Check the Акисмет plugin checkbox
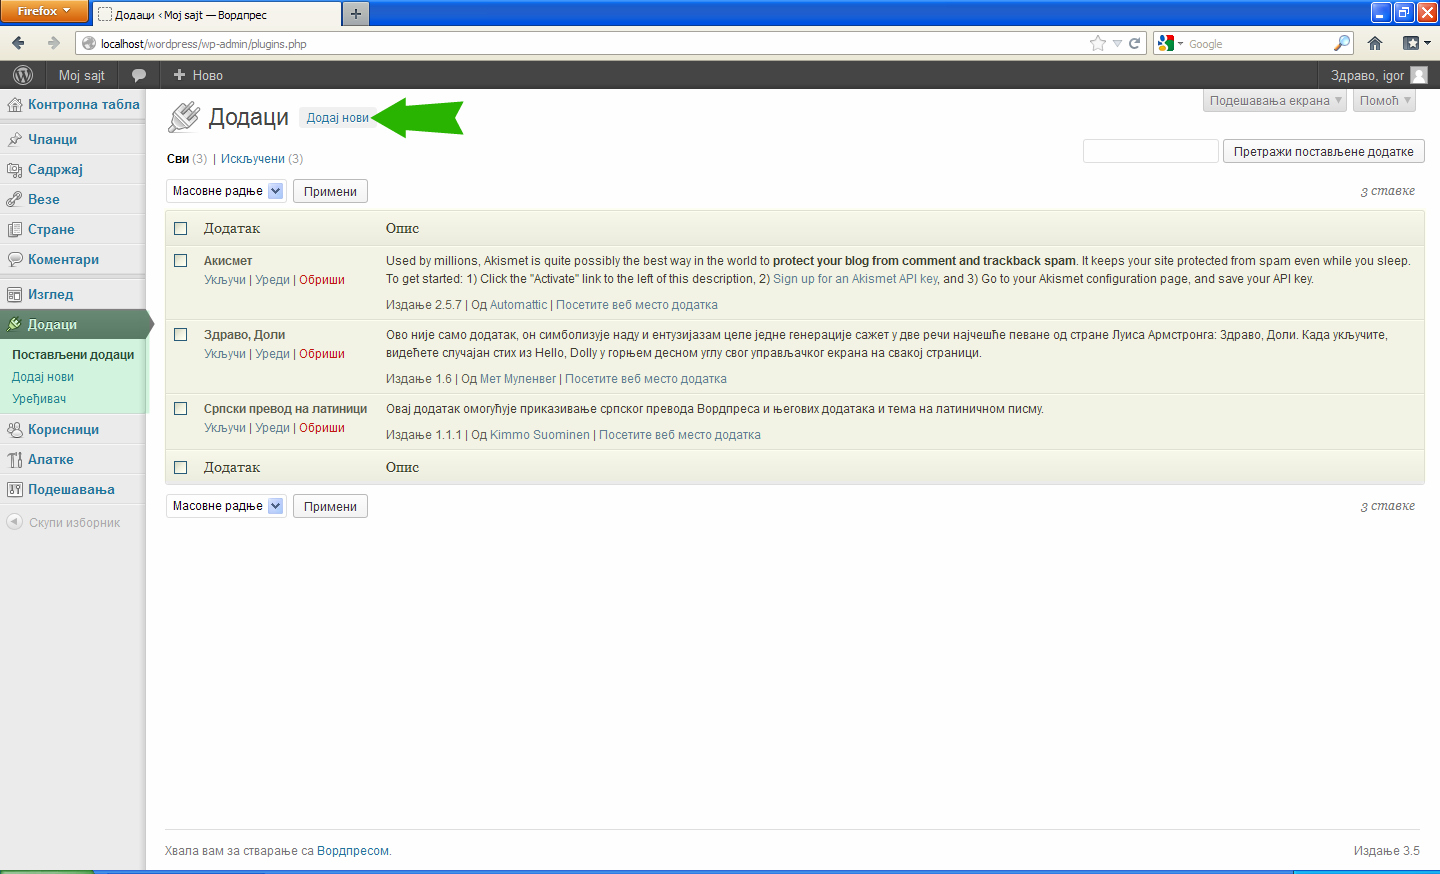Screen dimensions: 1440x874 click(181, 260)
